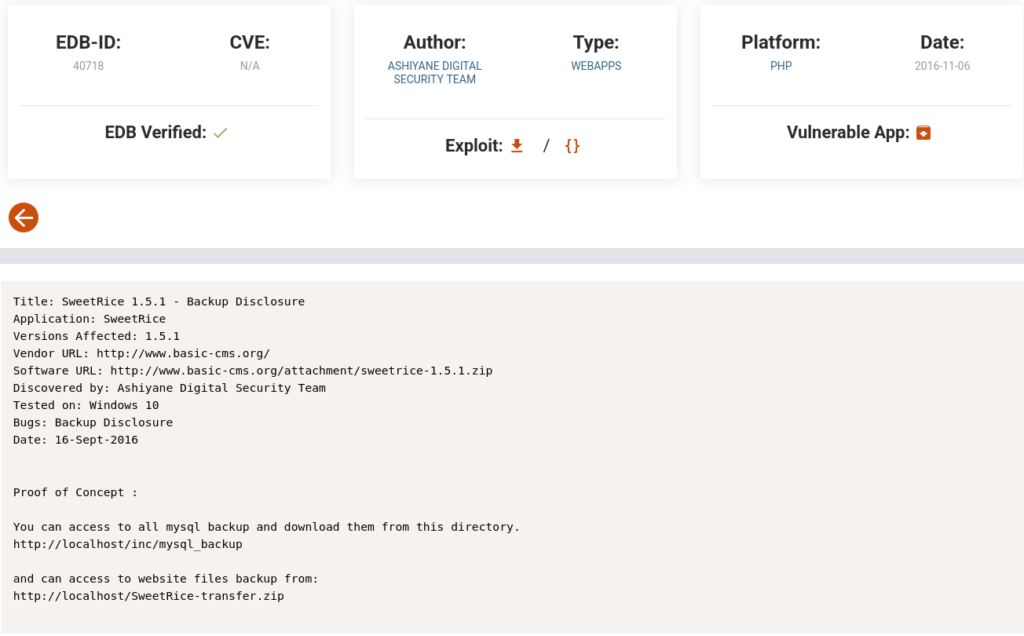1024x636 pixels.
Task: Click the 'Type:' heading
Action: pyautogui.click(x=596, y=42)
